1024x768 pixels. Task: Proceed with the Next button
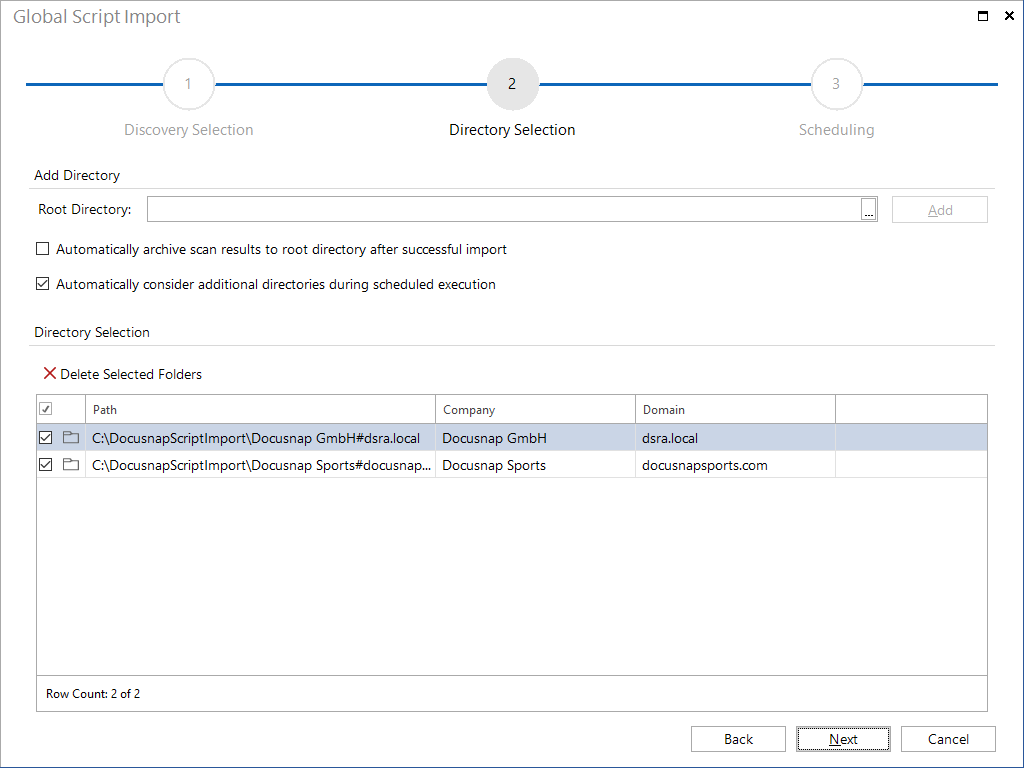tap(843, 739)
